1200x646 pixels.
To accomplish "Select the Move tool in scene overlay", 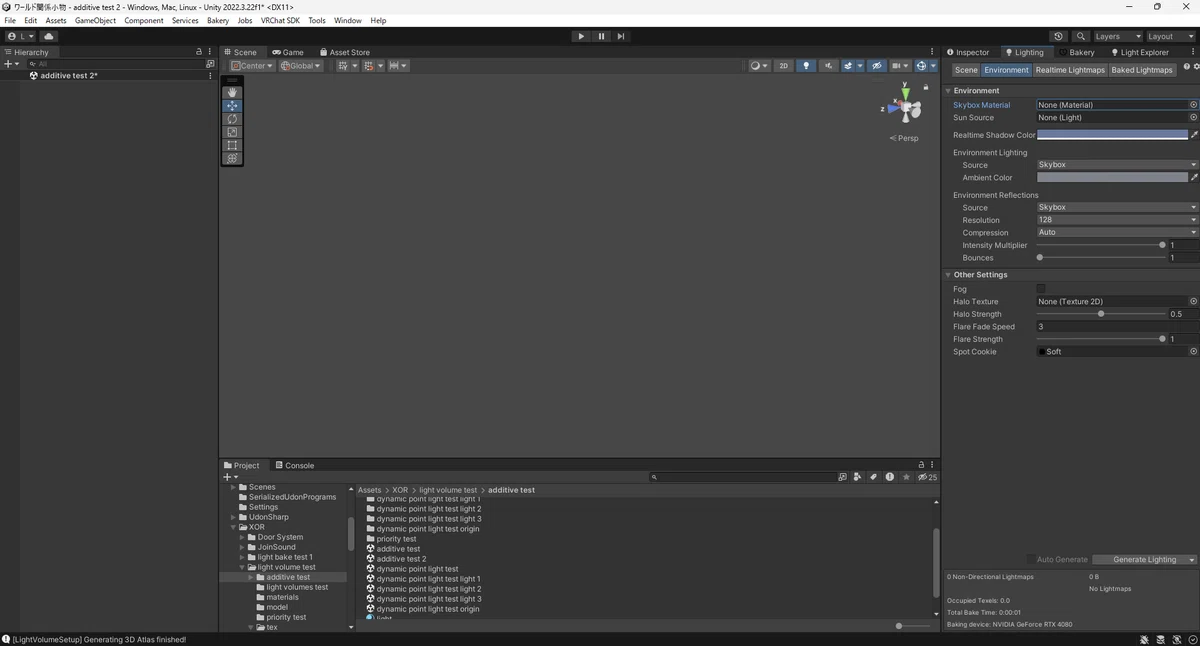I will 232,106.
